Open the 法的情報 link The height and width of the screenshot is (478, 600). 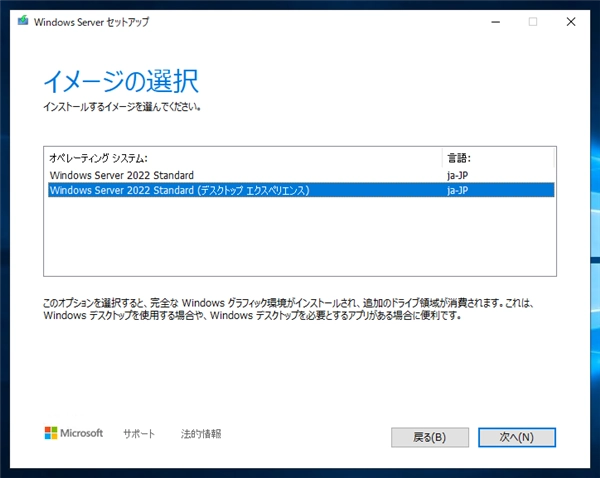pos(201,434)
